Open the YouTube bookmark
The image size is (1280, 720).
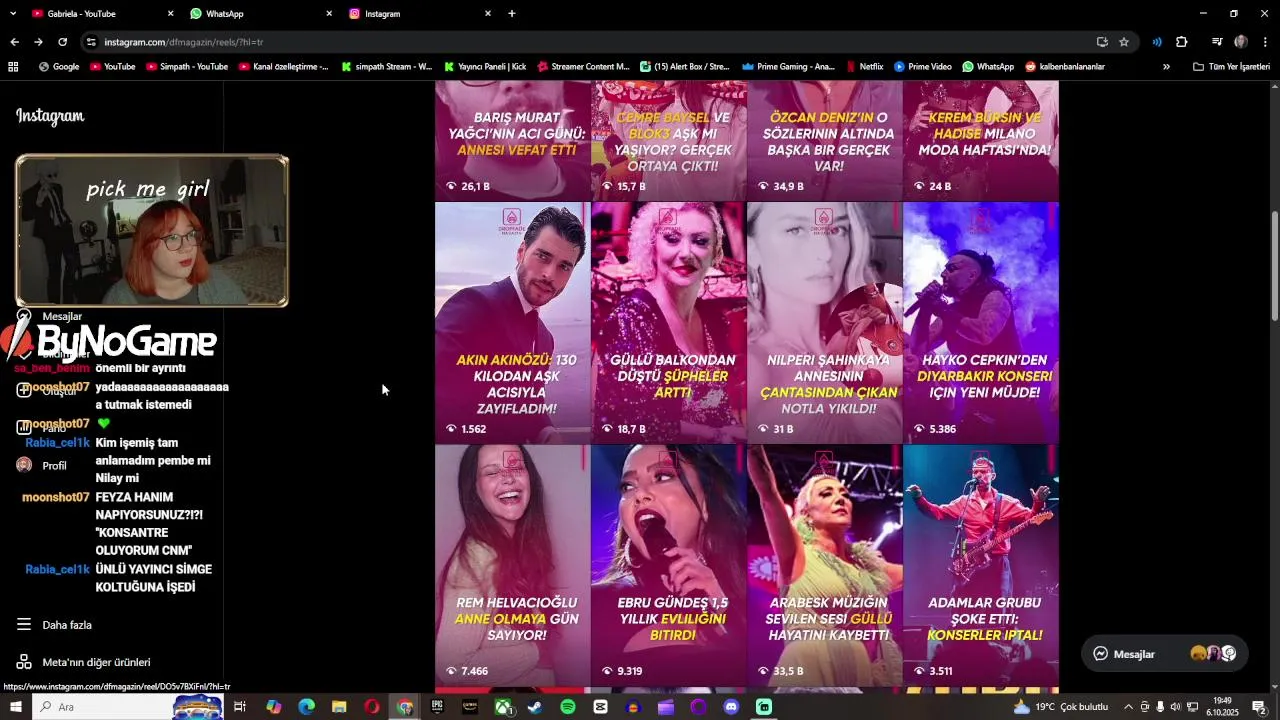click(x=112, y=67)
